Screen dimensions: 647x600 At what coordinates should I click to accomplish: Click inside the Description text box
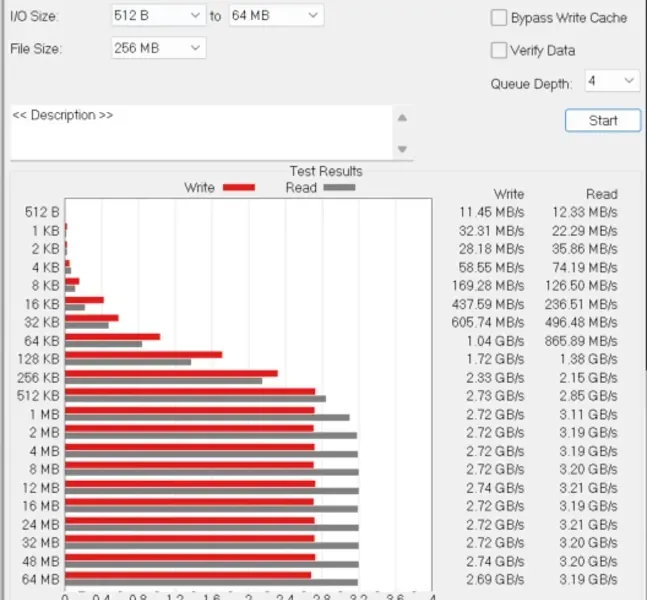(201, 132)
